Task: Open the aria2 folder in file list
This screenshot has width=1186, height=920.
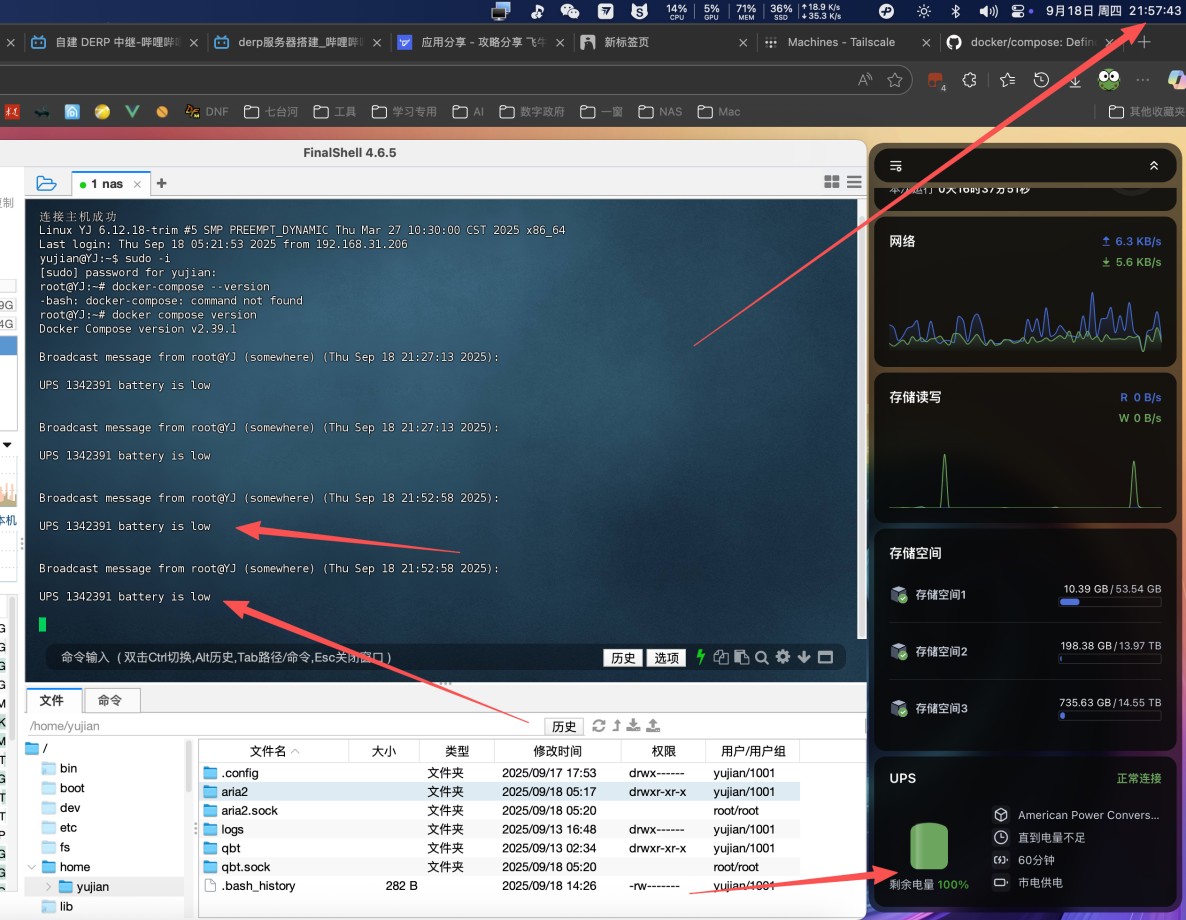Action: [235, 791]
